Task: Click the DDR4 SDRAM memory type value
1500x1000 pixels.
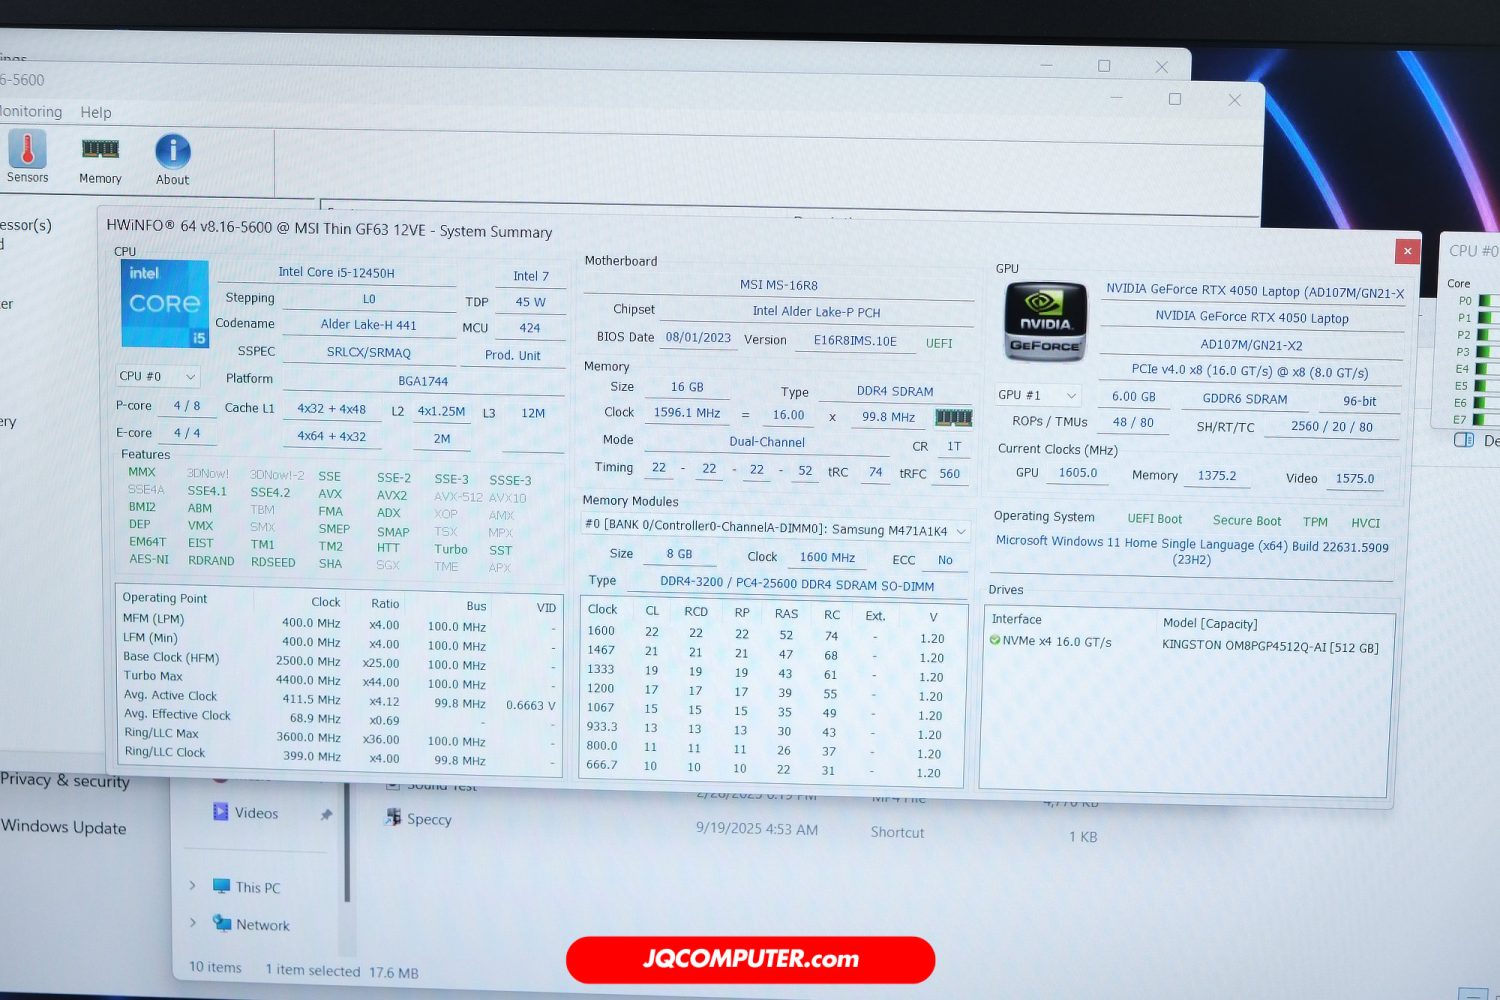Action: click(x=895, y=392)
